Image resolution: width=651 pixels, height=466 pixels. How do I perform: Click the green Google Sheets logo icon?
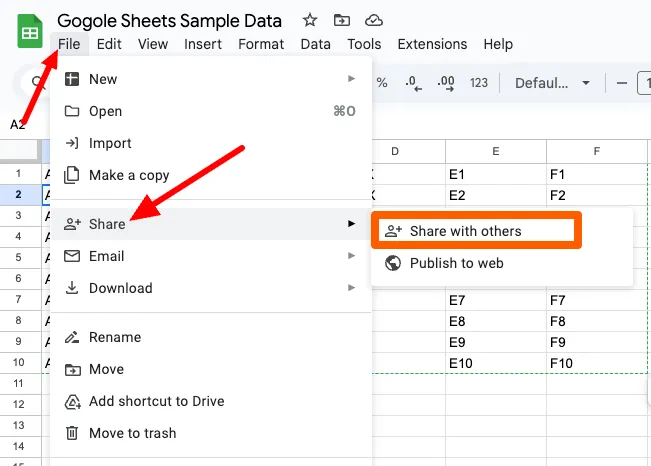30,32
